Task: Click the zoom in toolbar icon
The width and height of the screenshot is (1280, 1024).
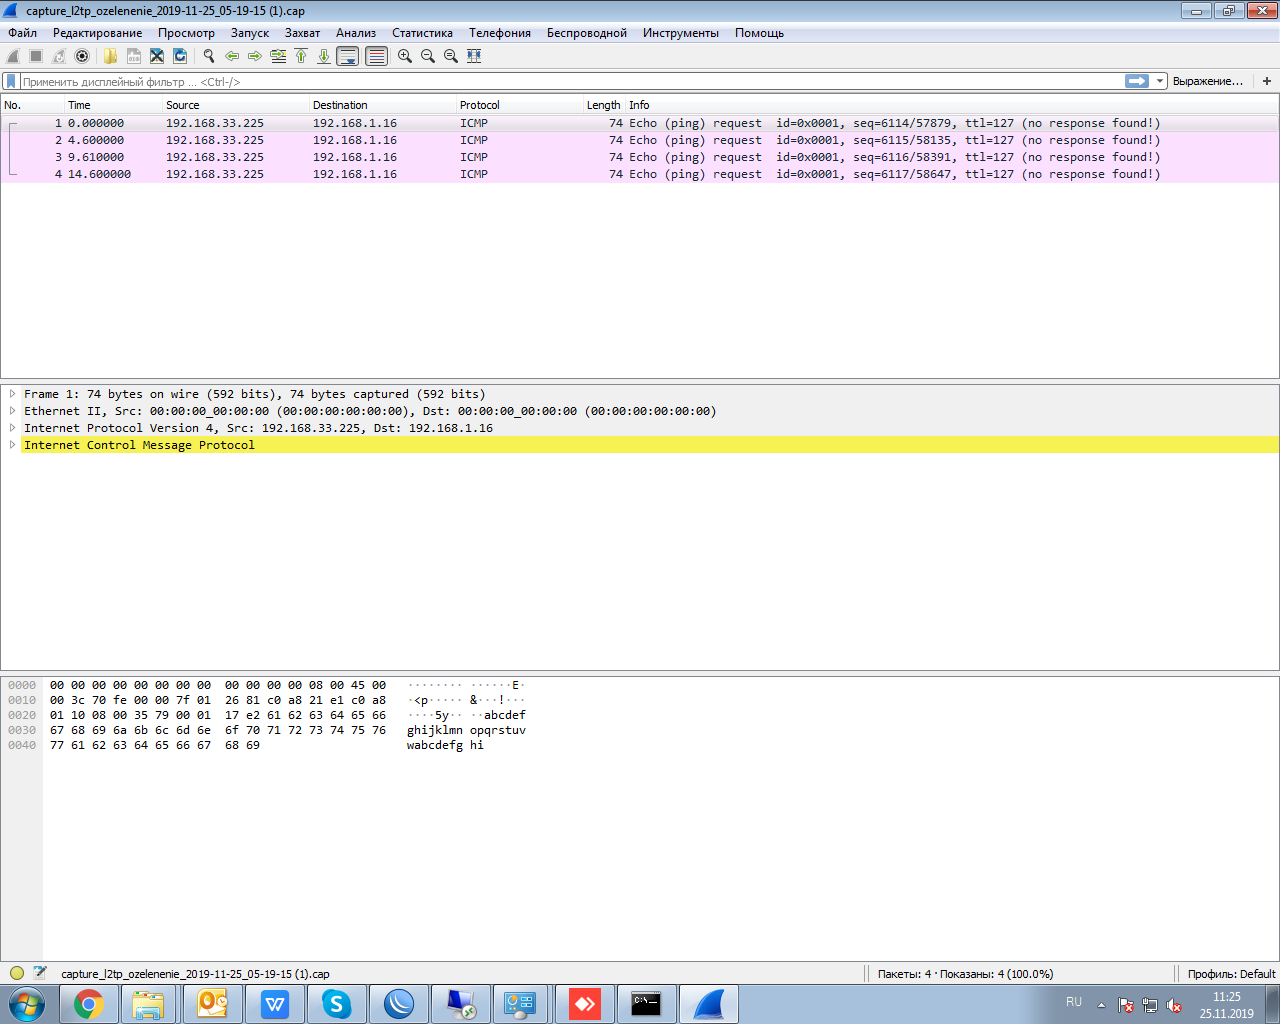Action: coord(404,56)
